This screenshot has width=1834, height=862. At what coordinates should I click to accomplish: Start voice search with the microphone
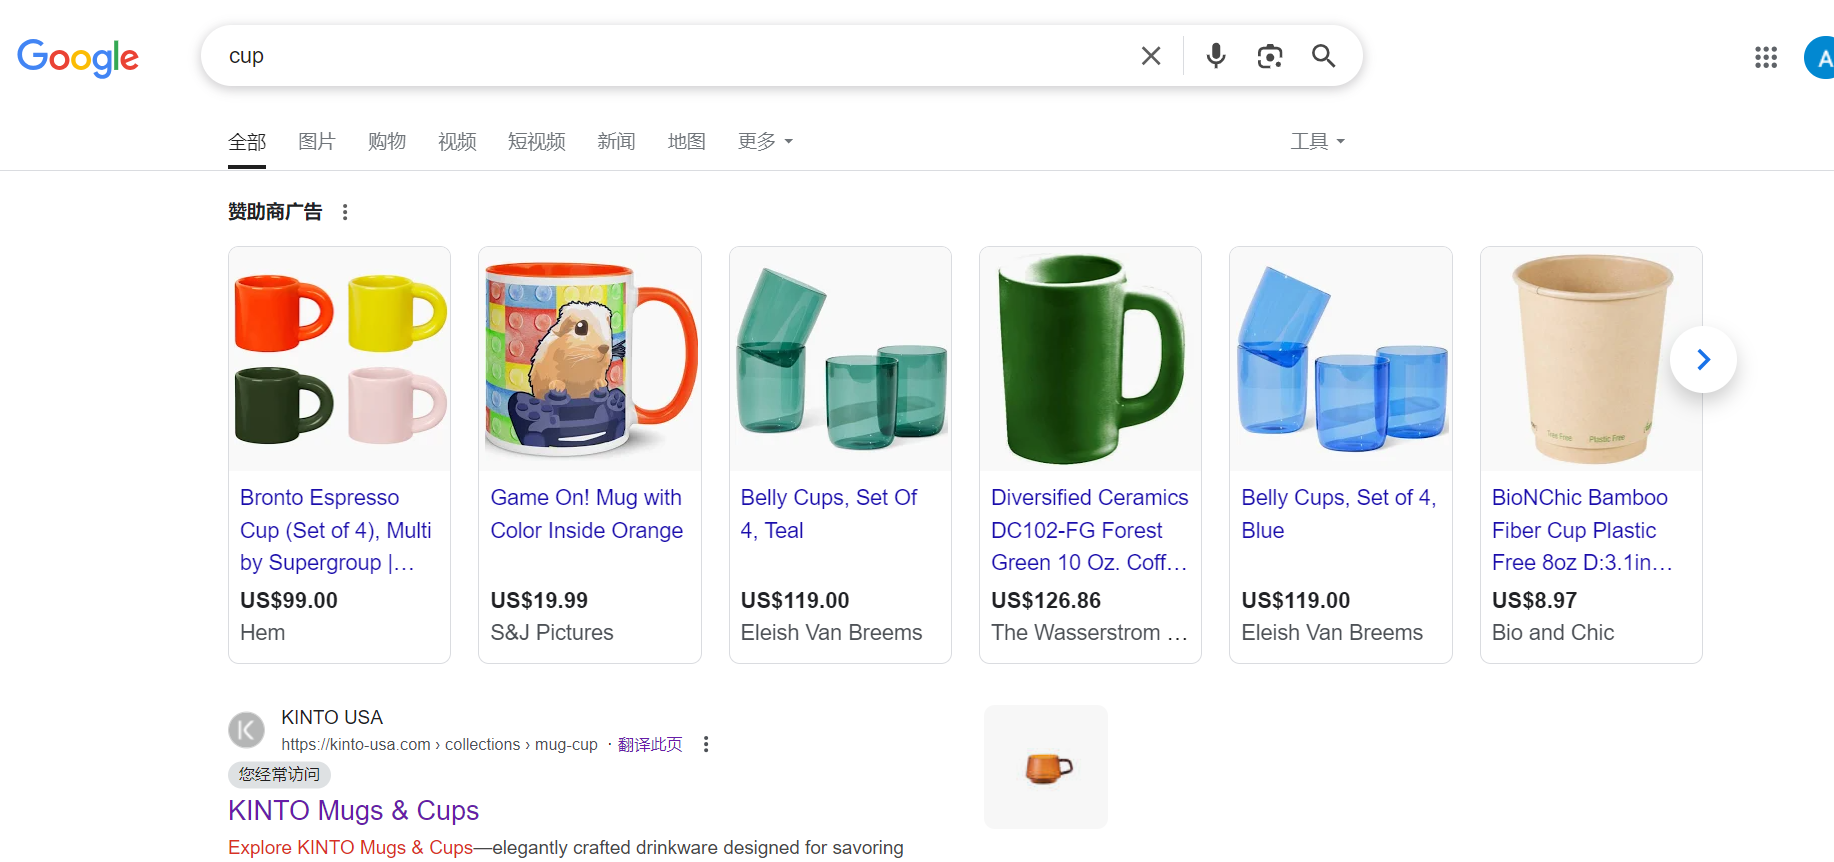point(1216,56)
